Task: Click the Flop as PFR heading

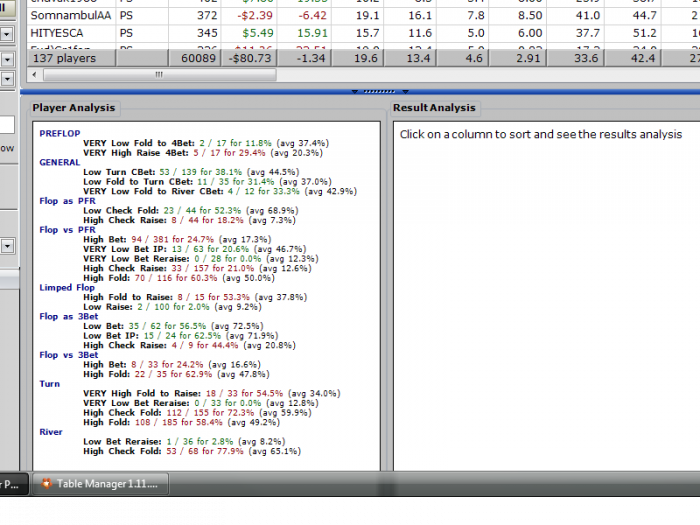Action: pos(67,201)
